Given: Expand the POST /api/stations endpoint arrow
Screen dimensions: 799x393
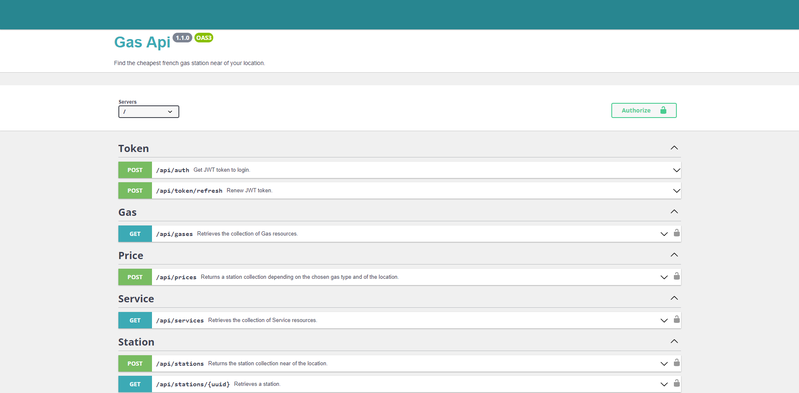Looking at the screenshot, I should (x=664, y=364).
